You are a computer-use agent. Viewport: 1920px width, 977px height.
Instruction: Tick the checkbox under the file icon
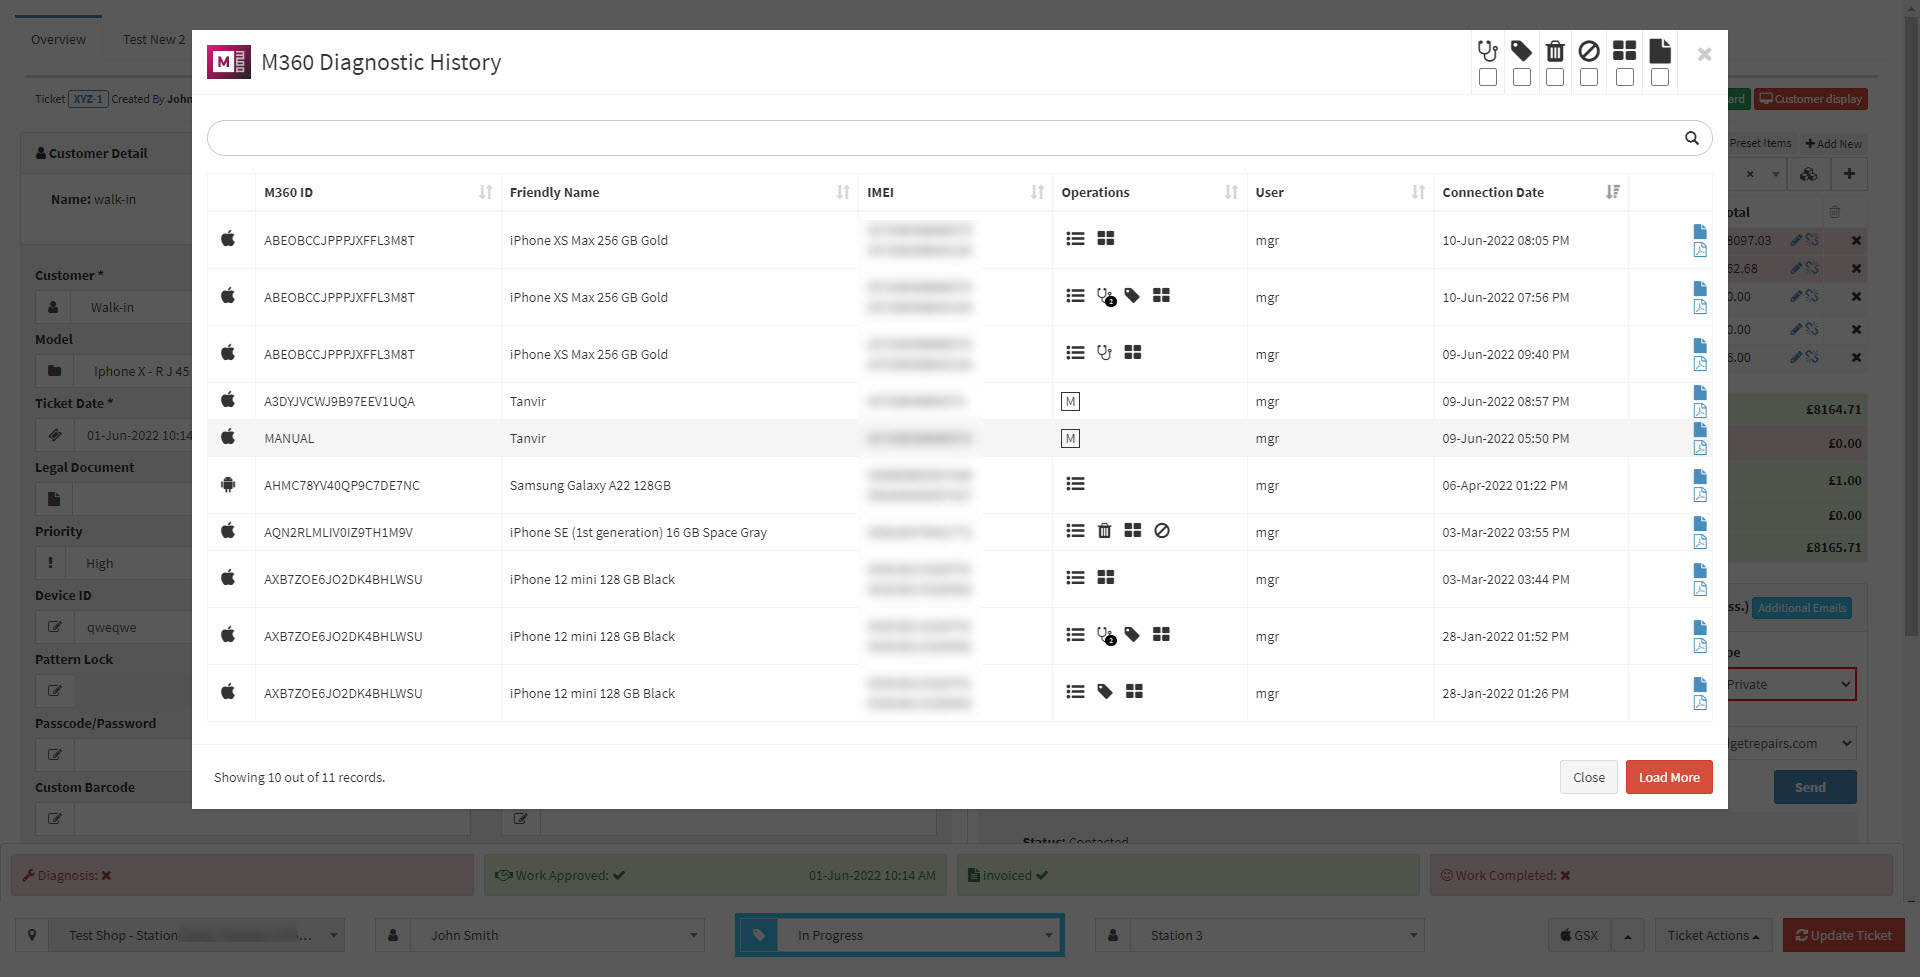tap(1660, 77)
